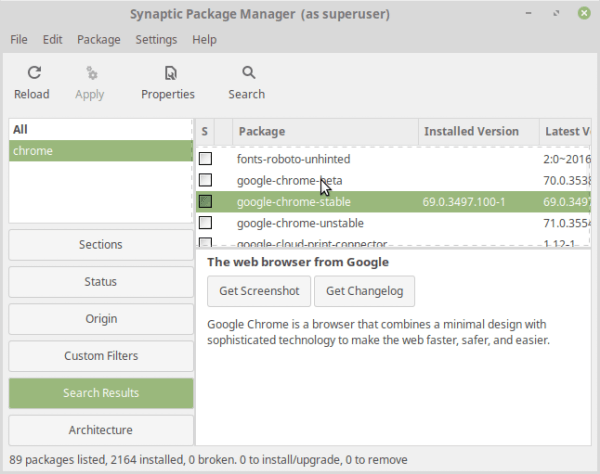Screen dimensions: 600x474
Task: Show the Status filter
Action: coord(101,282)
